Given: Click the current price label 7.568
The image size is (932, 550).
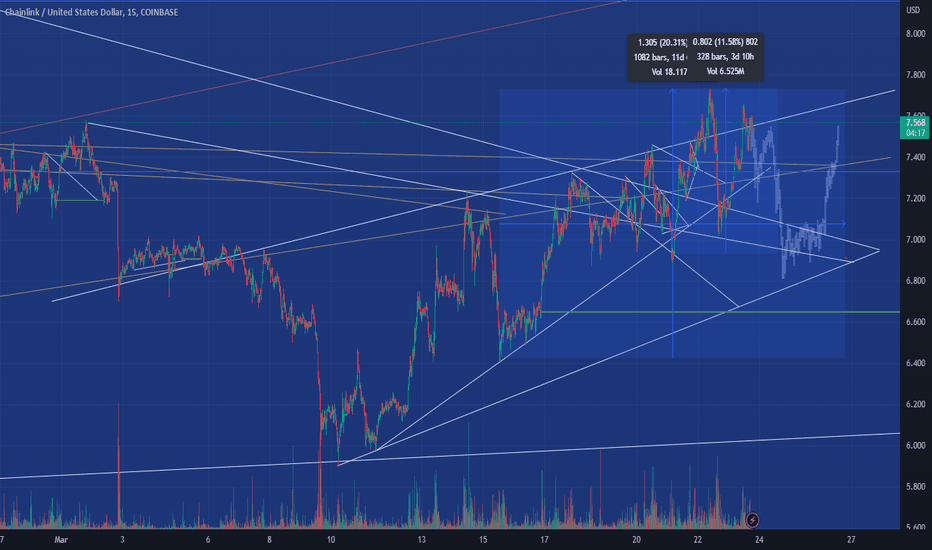Looking at the screenshot, I should (x=915, y=123).
